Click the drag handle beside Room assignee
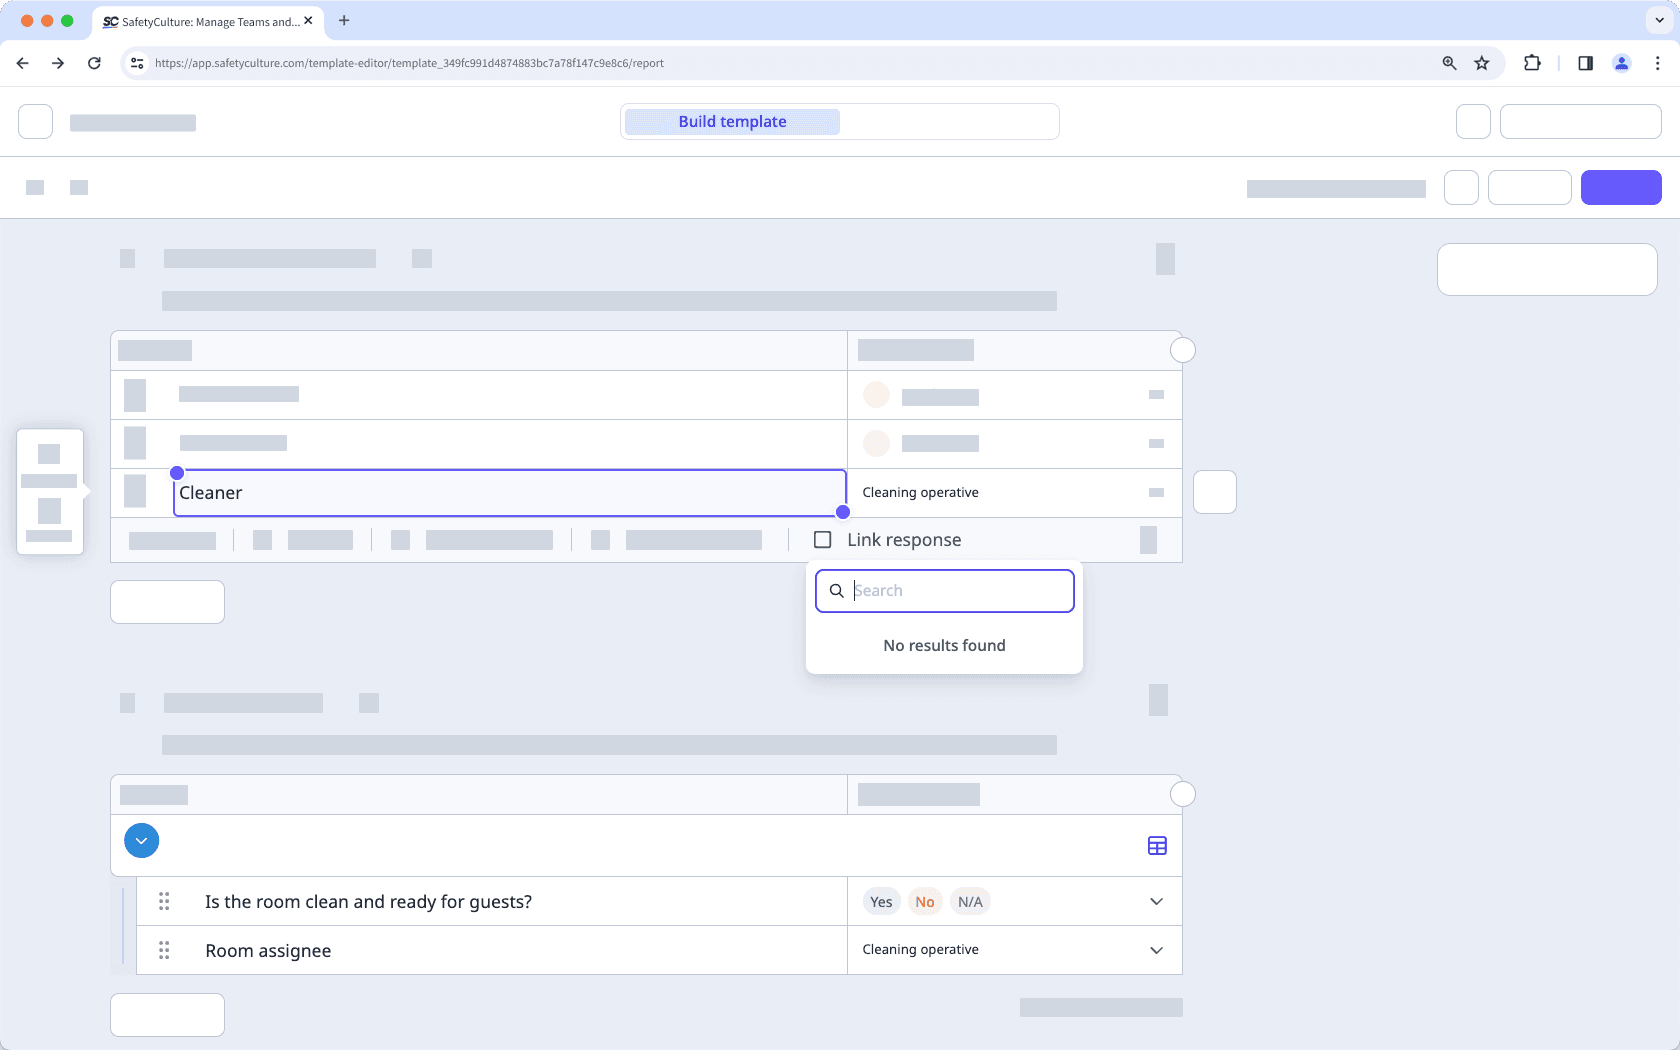The image size is (1680, 1050). [x=164, y=951]
